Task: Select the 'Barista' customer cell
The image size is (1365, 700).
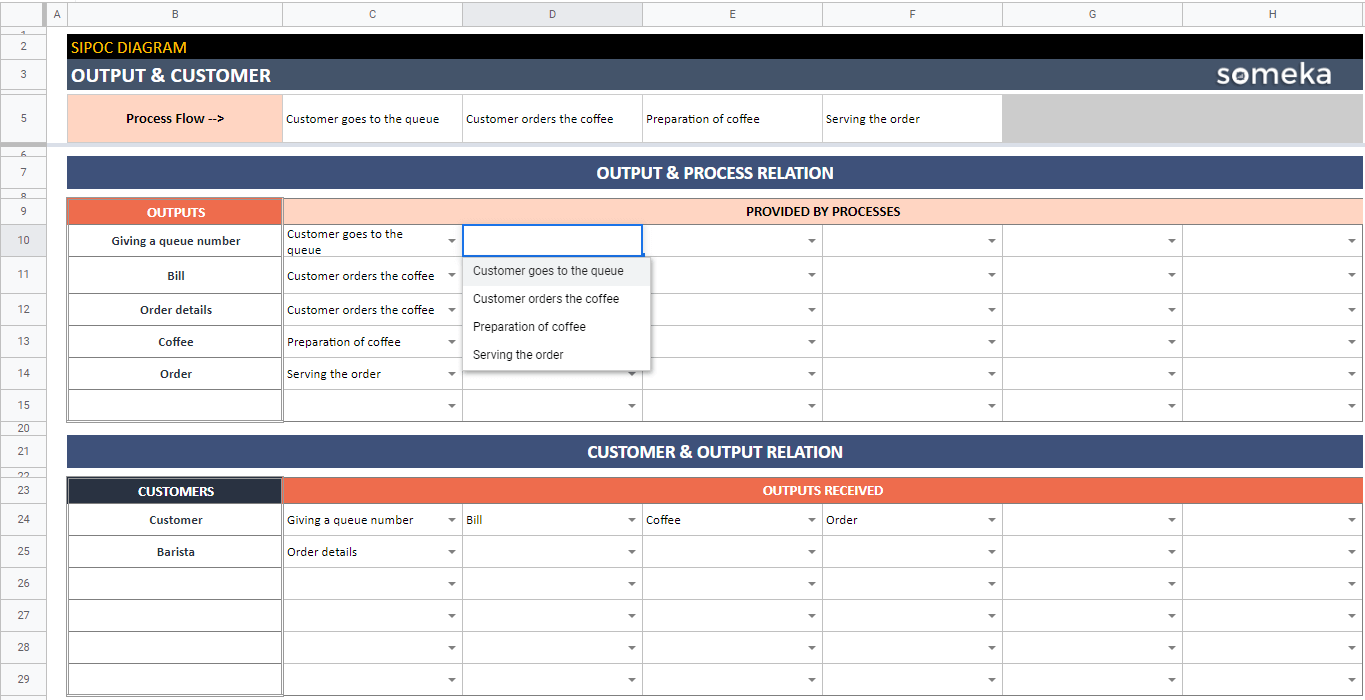Action: (175, 552)
